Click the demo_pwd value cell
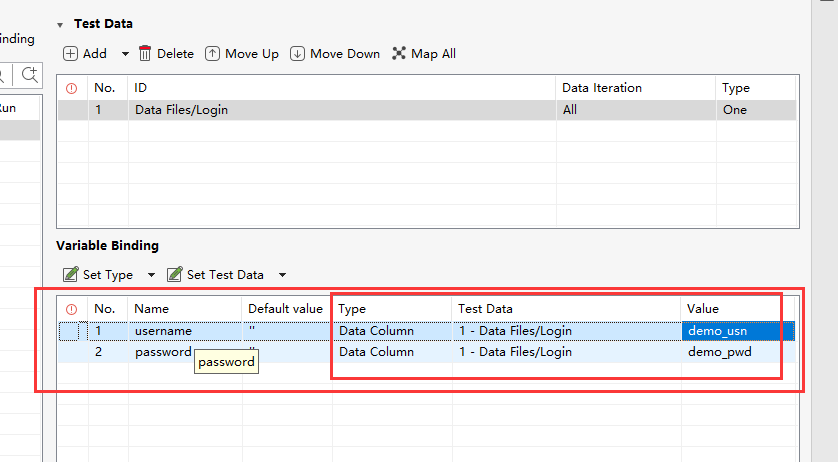The image size is (838, 462). click(719, 352)
